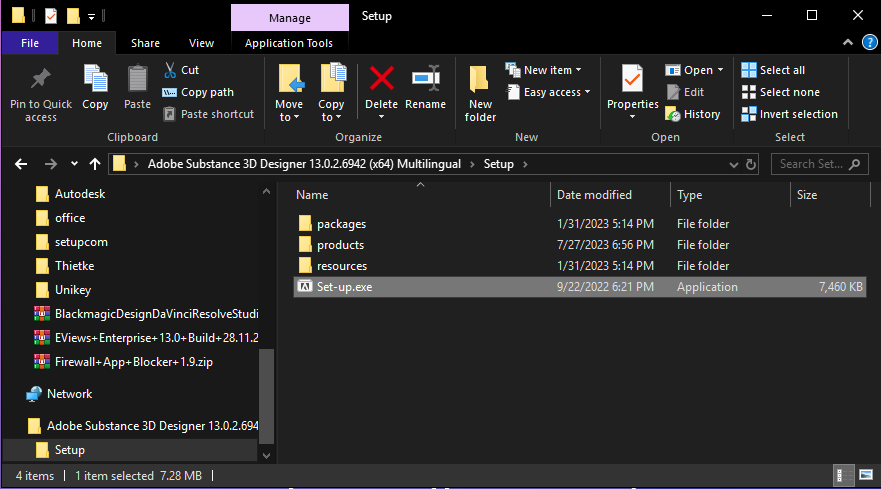Switch to the Home tab
Screen dimensions: 881x489
pyautogui.click(x=87, y=43)
